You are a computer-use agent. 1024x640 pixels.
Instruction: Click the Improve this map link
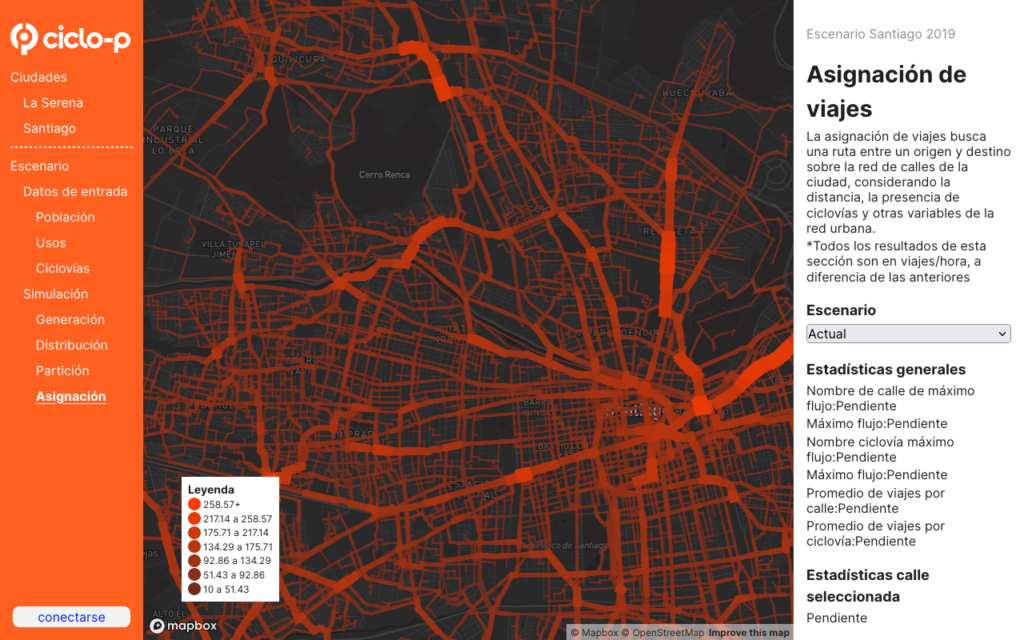point(749,632)
